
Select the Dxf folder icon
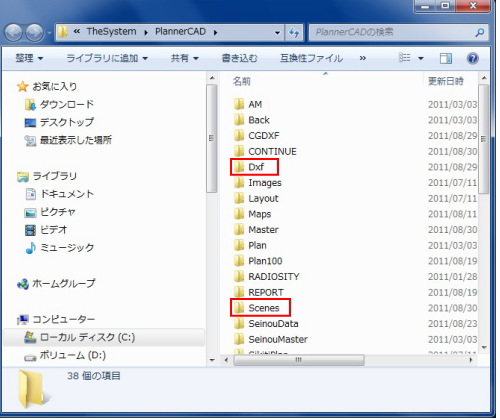tap(239, 167)
